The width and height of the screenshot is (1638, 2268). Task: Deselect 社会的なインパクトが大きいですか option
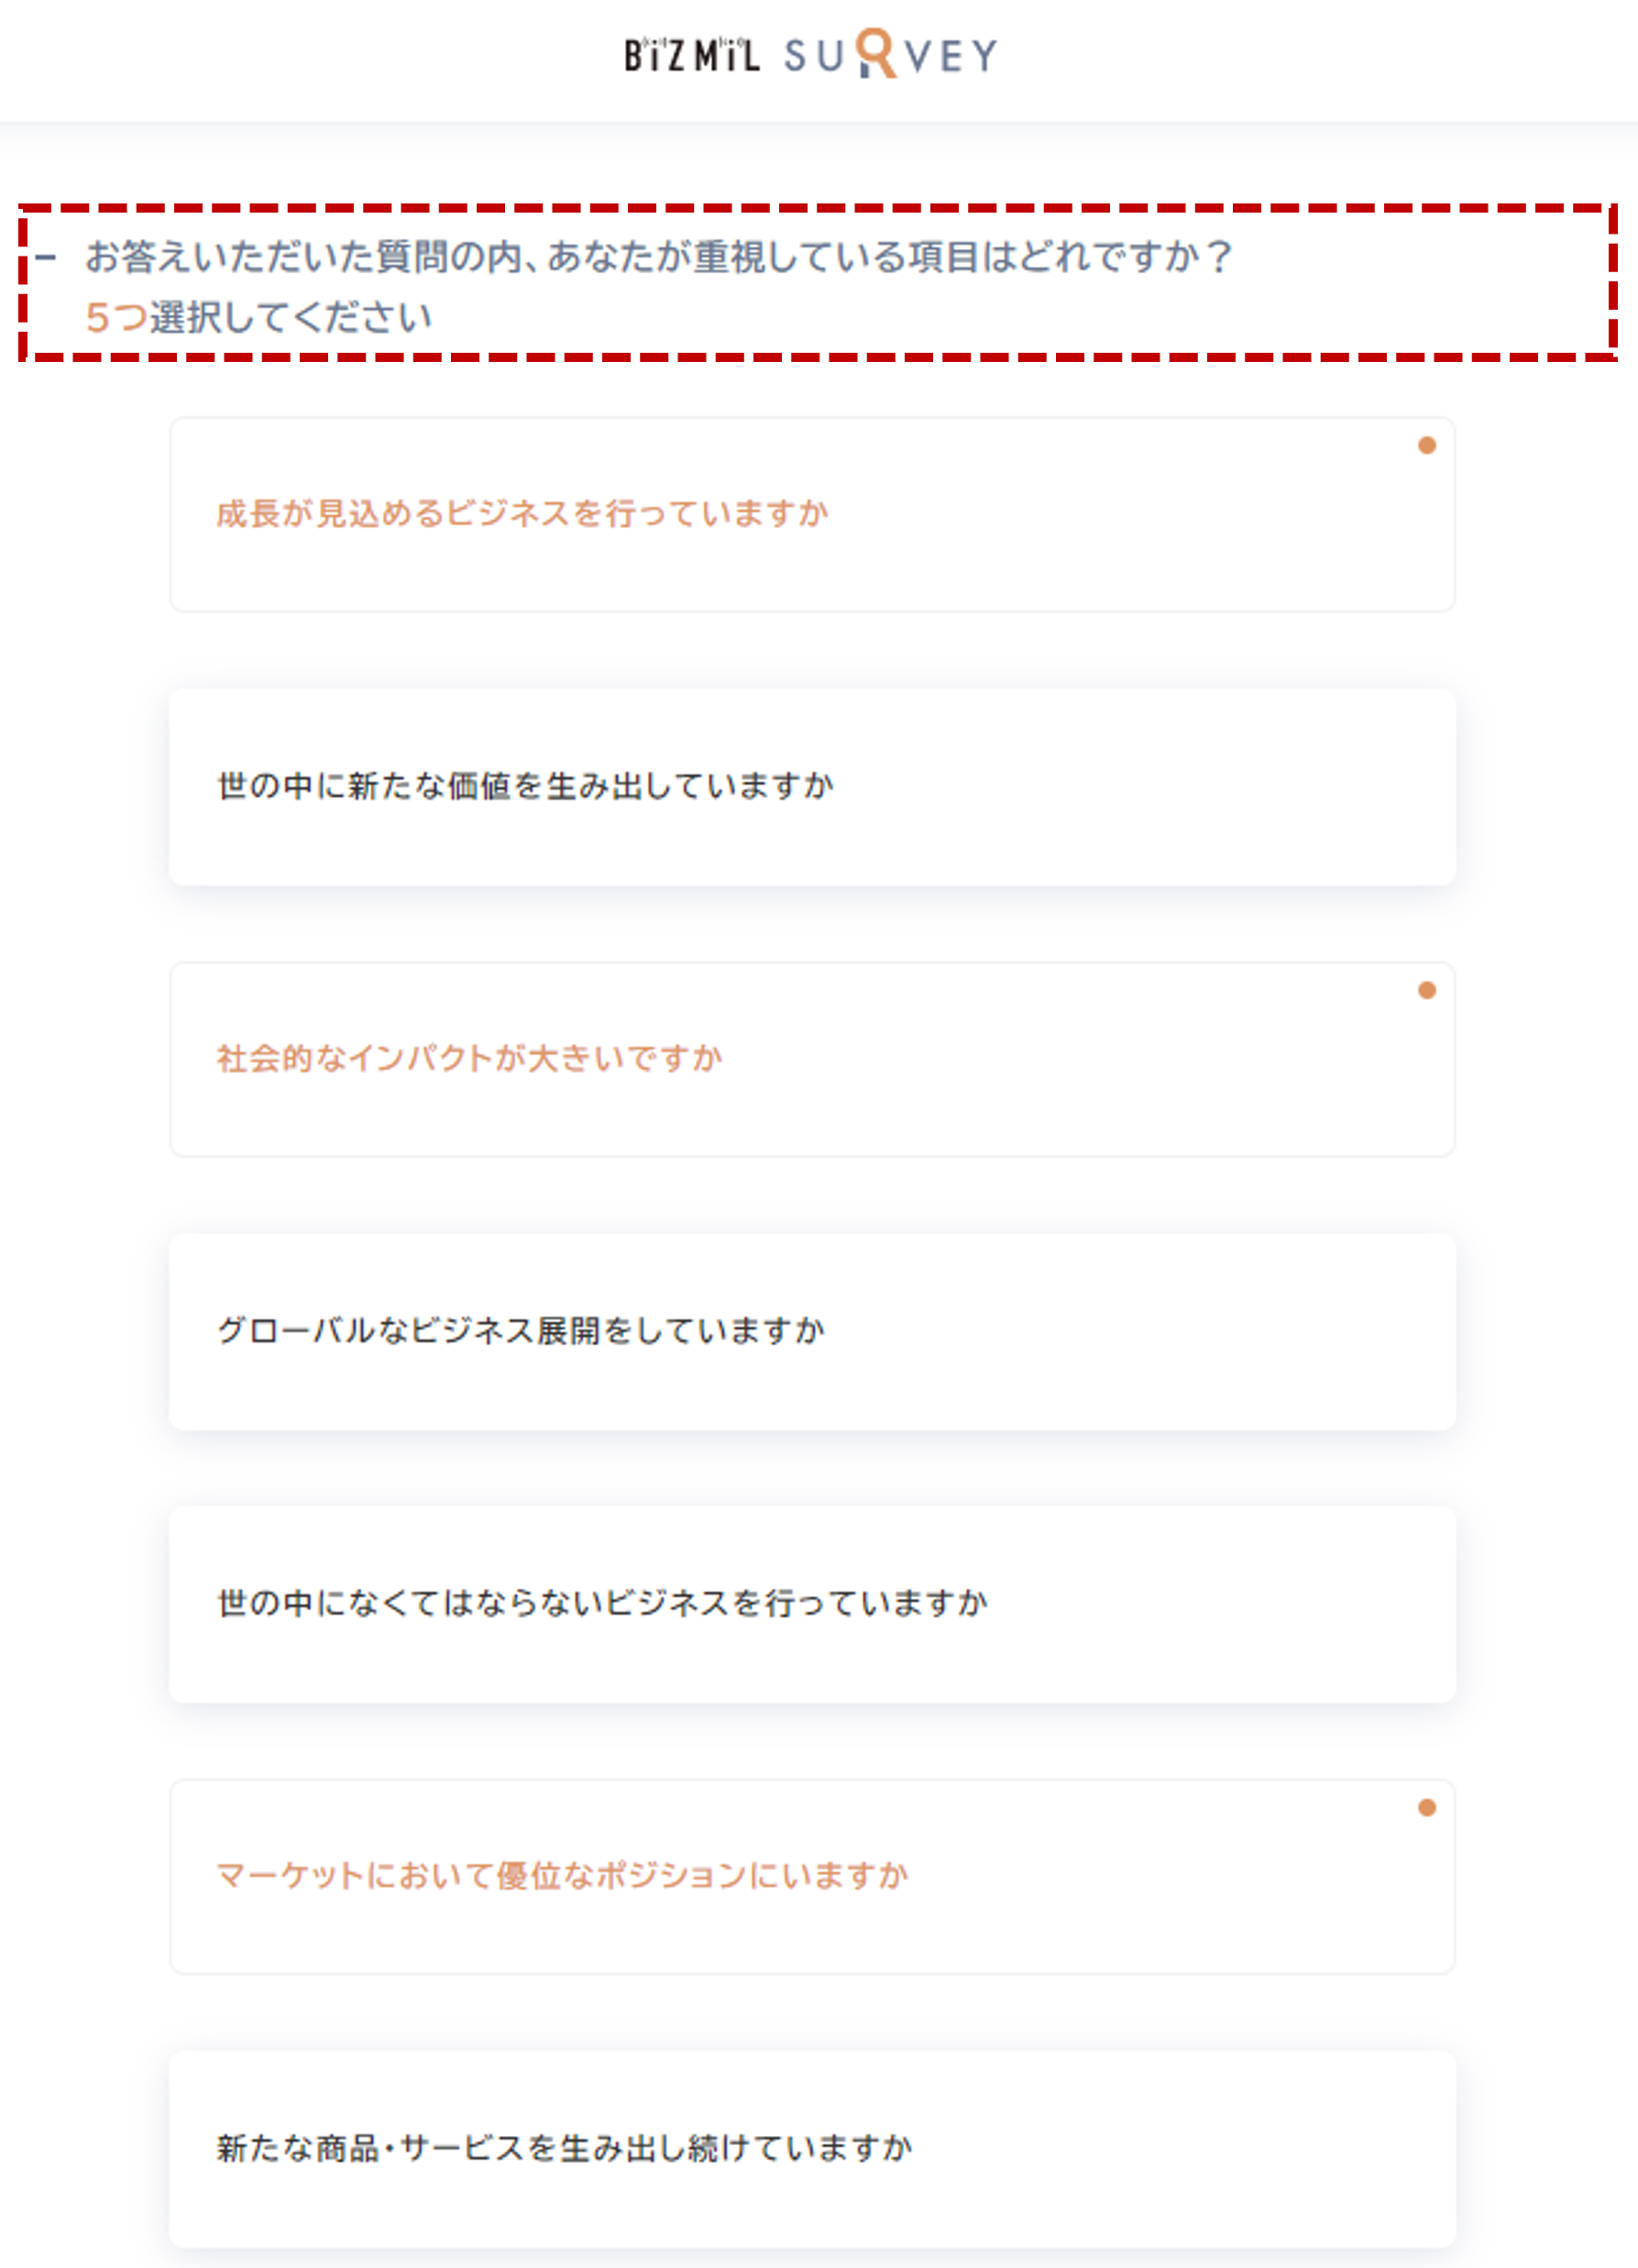click(x=812, y=1059)
